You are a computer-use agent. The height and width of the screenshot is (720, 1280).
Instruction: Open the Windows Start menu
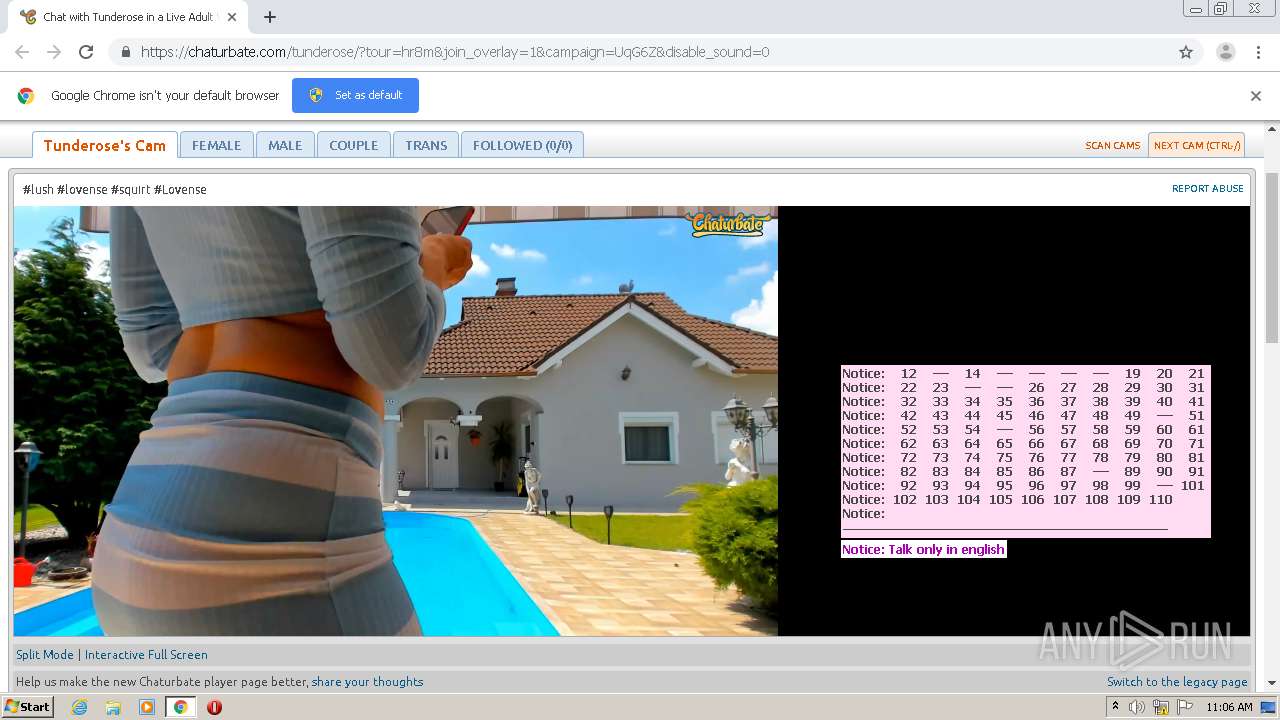click(x=28, y=706)
